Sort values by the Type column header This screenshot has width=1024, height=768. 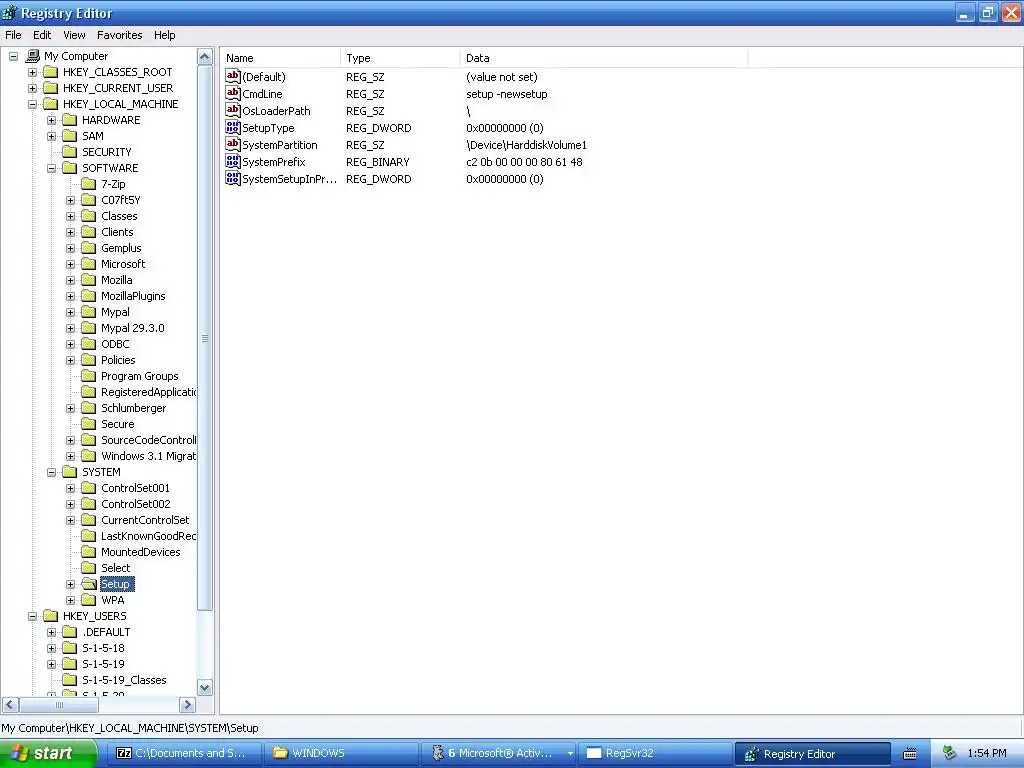point(400,58)
